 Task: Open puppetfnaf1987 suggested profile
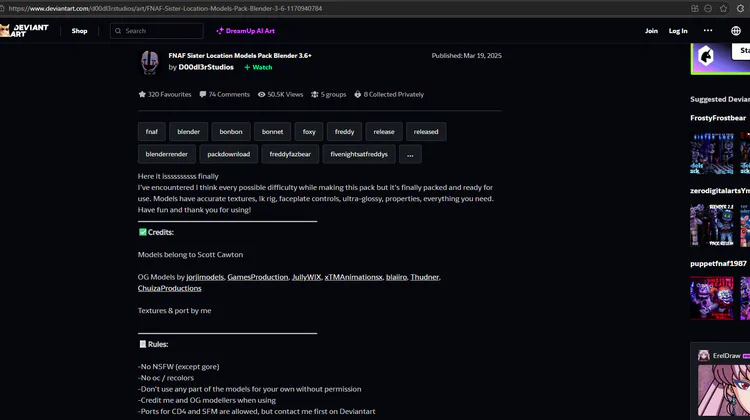click(718, 264)
